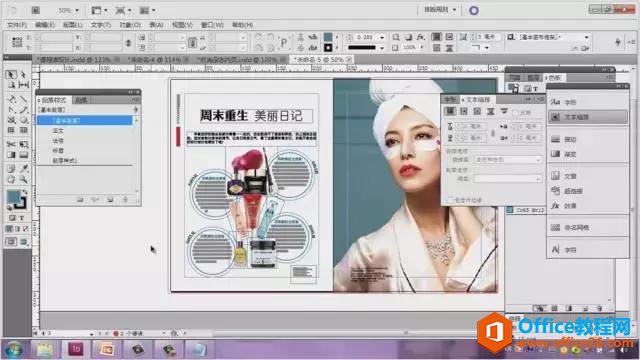The image size is (640, 360).
Task: Toggle the checkbox at bottom of Text Wrap panel
Action: (450, 200)
